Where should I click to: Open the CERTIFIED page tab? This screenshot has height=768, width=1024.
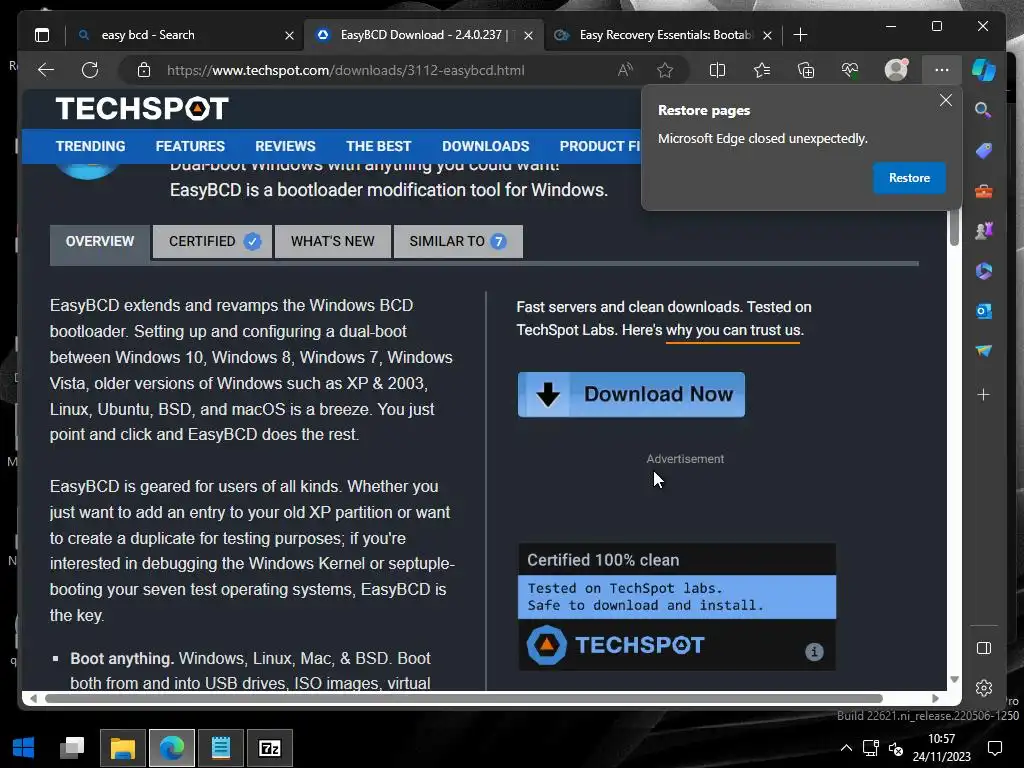212,242
